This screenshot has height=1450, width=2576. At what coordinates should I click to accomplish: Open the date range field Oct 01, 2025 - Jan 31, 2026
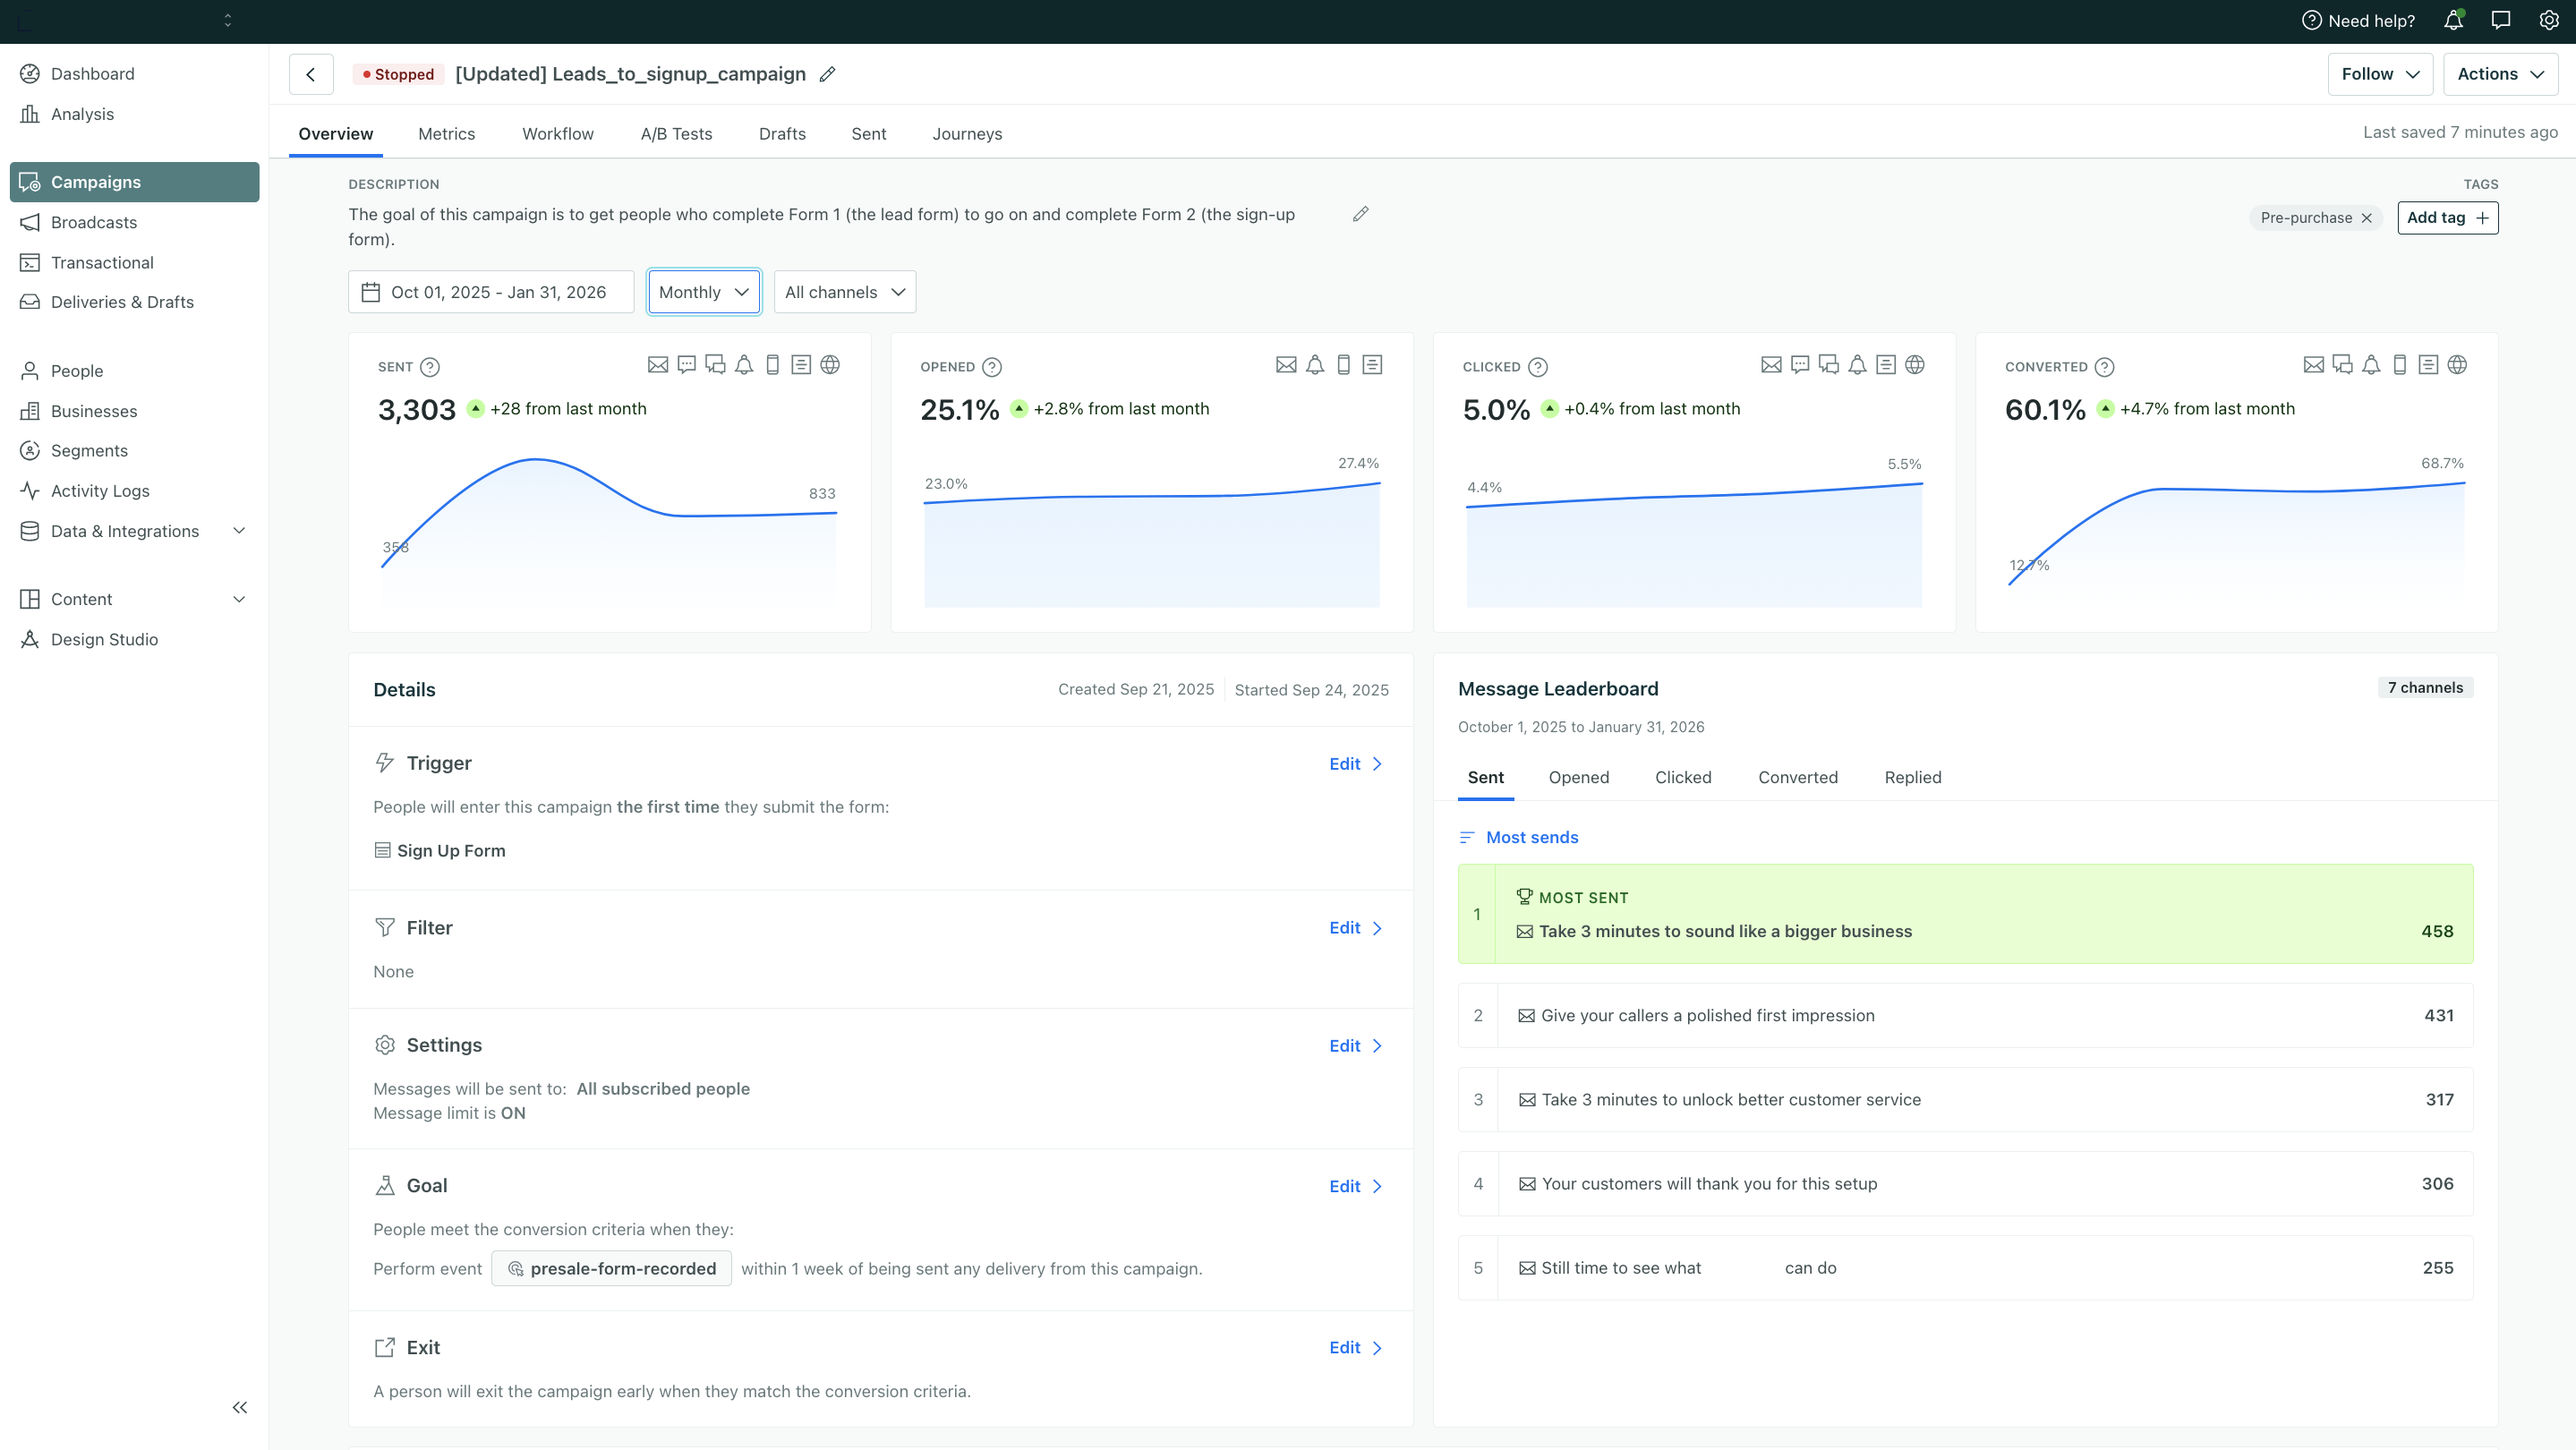pos(491,291)
